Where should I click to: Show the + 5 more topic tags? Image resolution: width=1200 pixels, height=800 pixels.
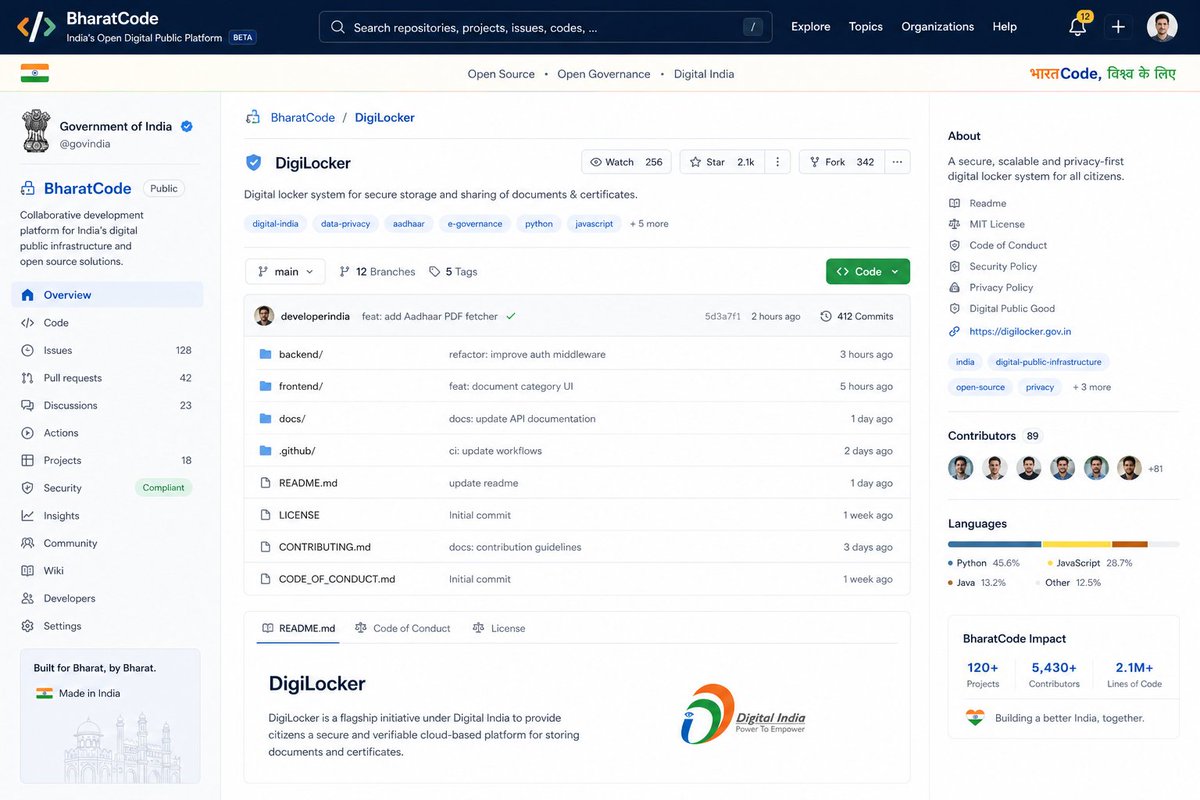[x=649, y=224]
